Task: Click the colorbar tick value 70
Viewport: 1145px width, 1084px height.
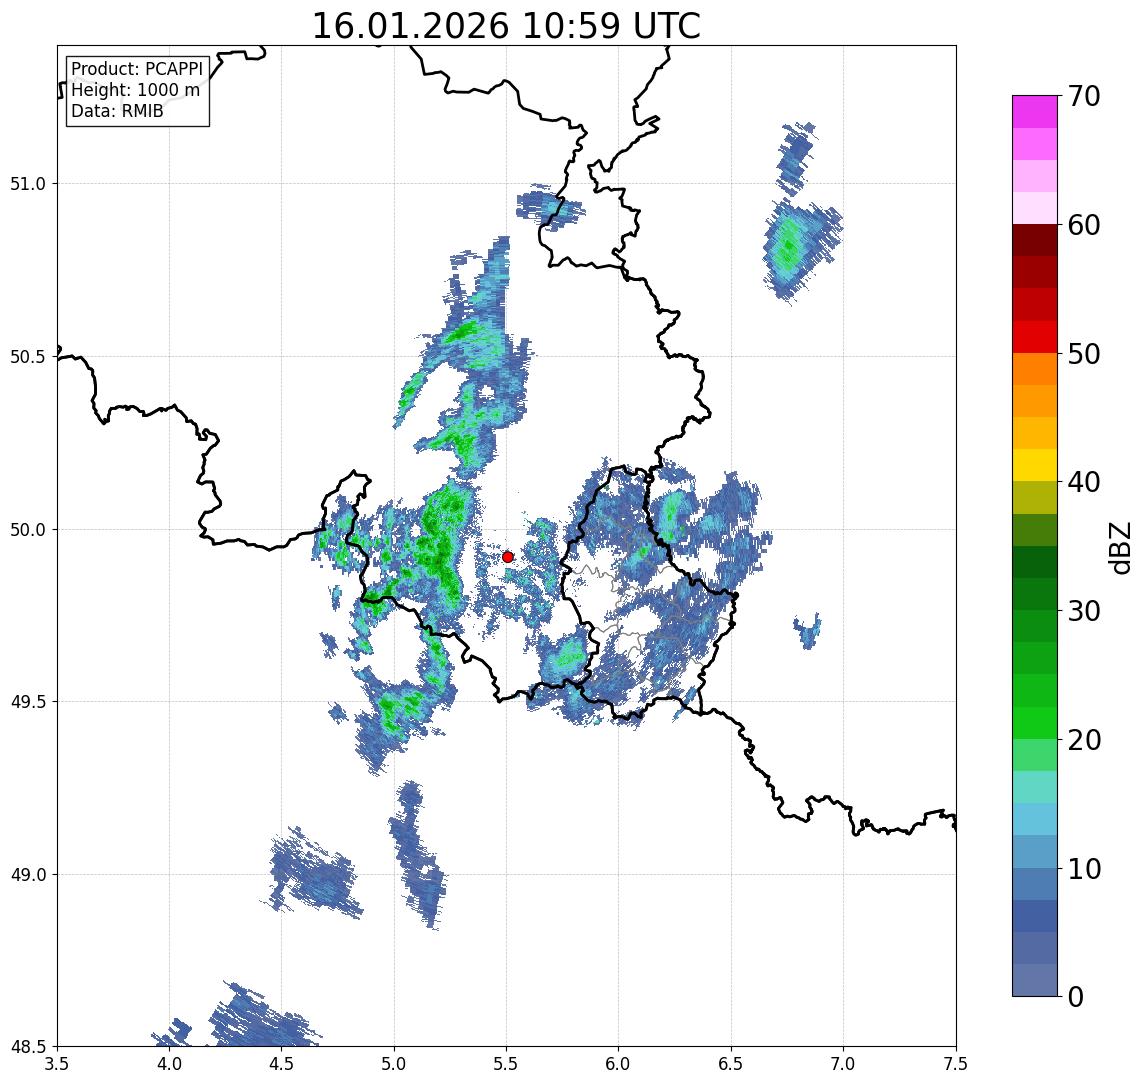Action: point(1084,96)
